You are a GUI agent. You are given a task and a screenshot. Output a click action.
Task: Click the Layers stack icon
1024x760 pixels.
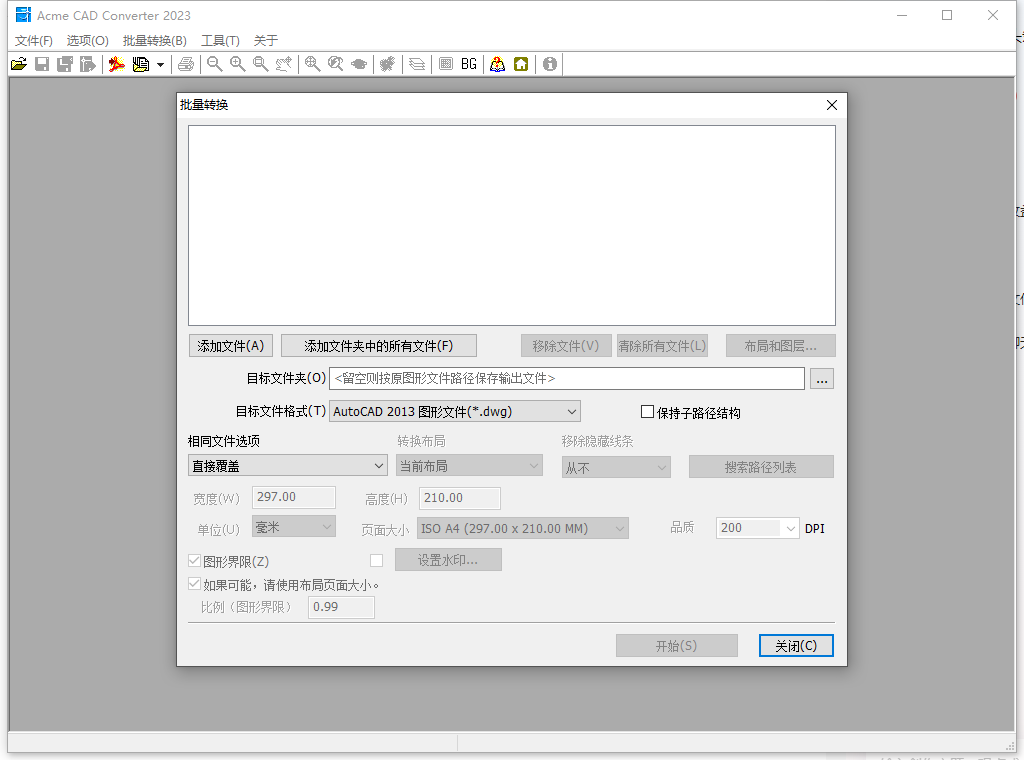417,64
